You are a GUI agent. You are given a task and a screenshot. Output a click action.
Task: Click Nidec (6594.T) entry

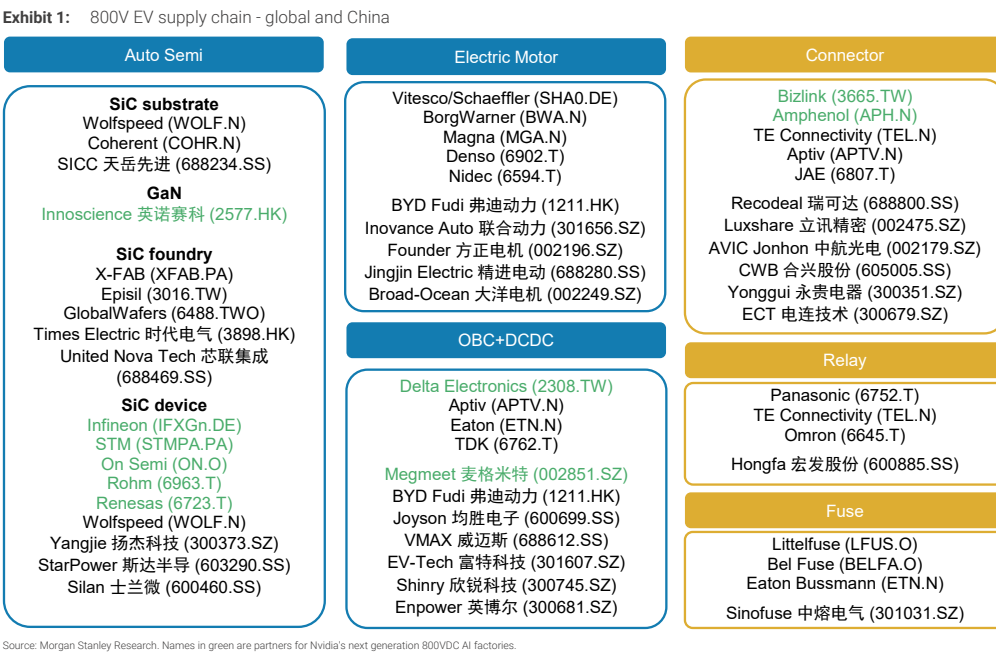(x=505, y=176)
